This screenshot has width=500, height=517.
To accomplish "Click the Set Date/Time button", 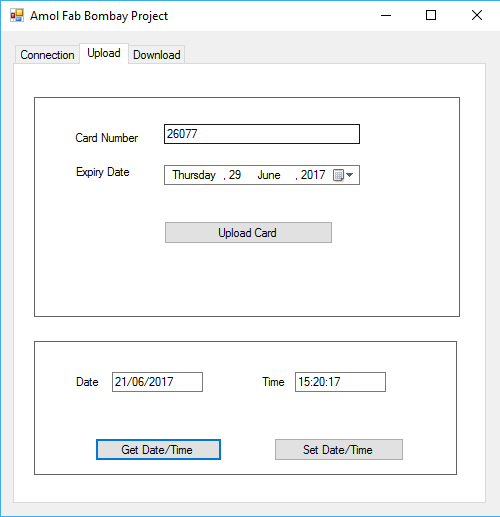I will point(339,450).
